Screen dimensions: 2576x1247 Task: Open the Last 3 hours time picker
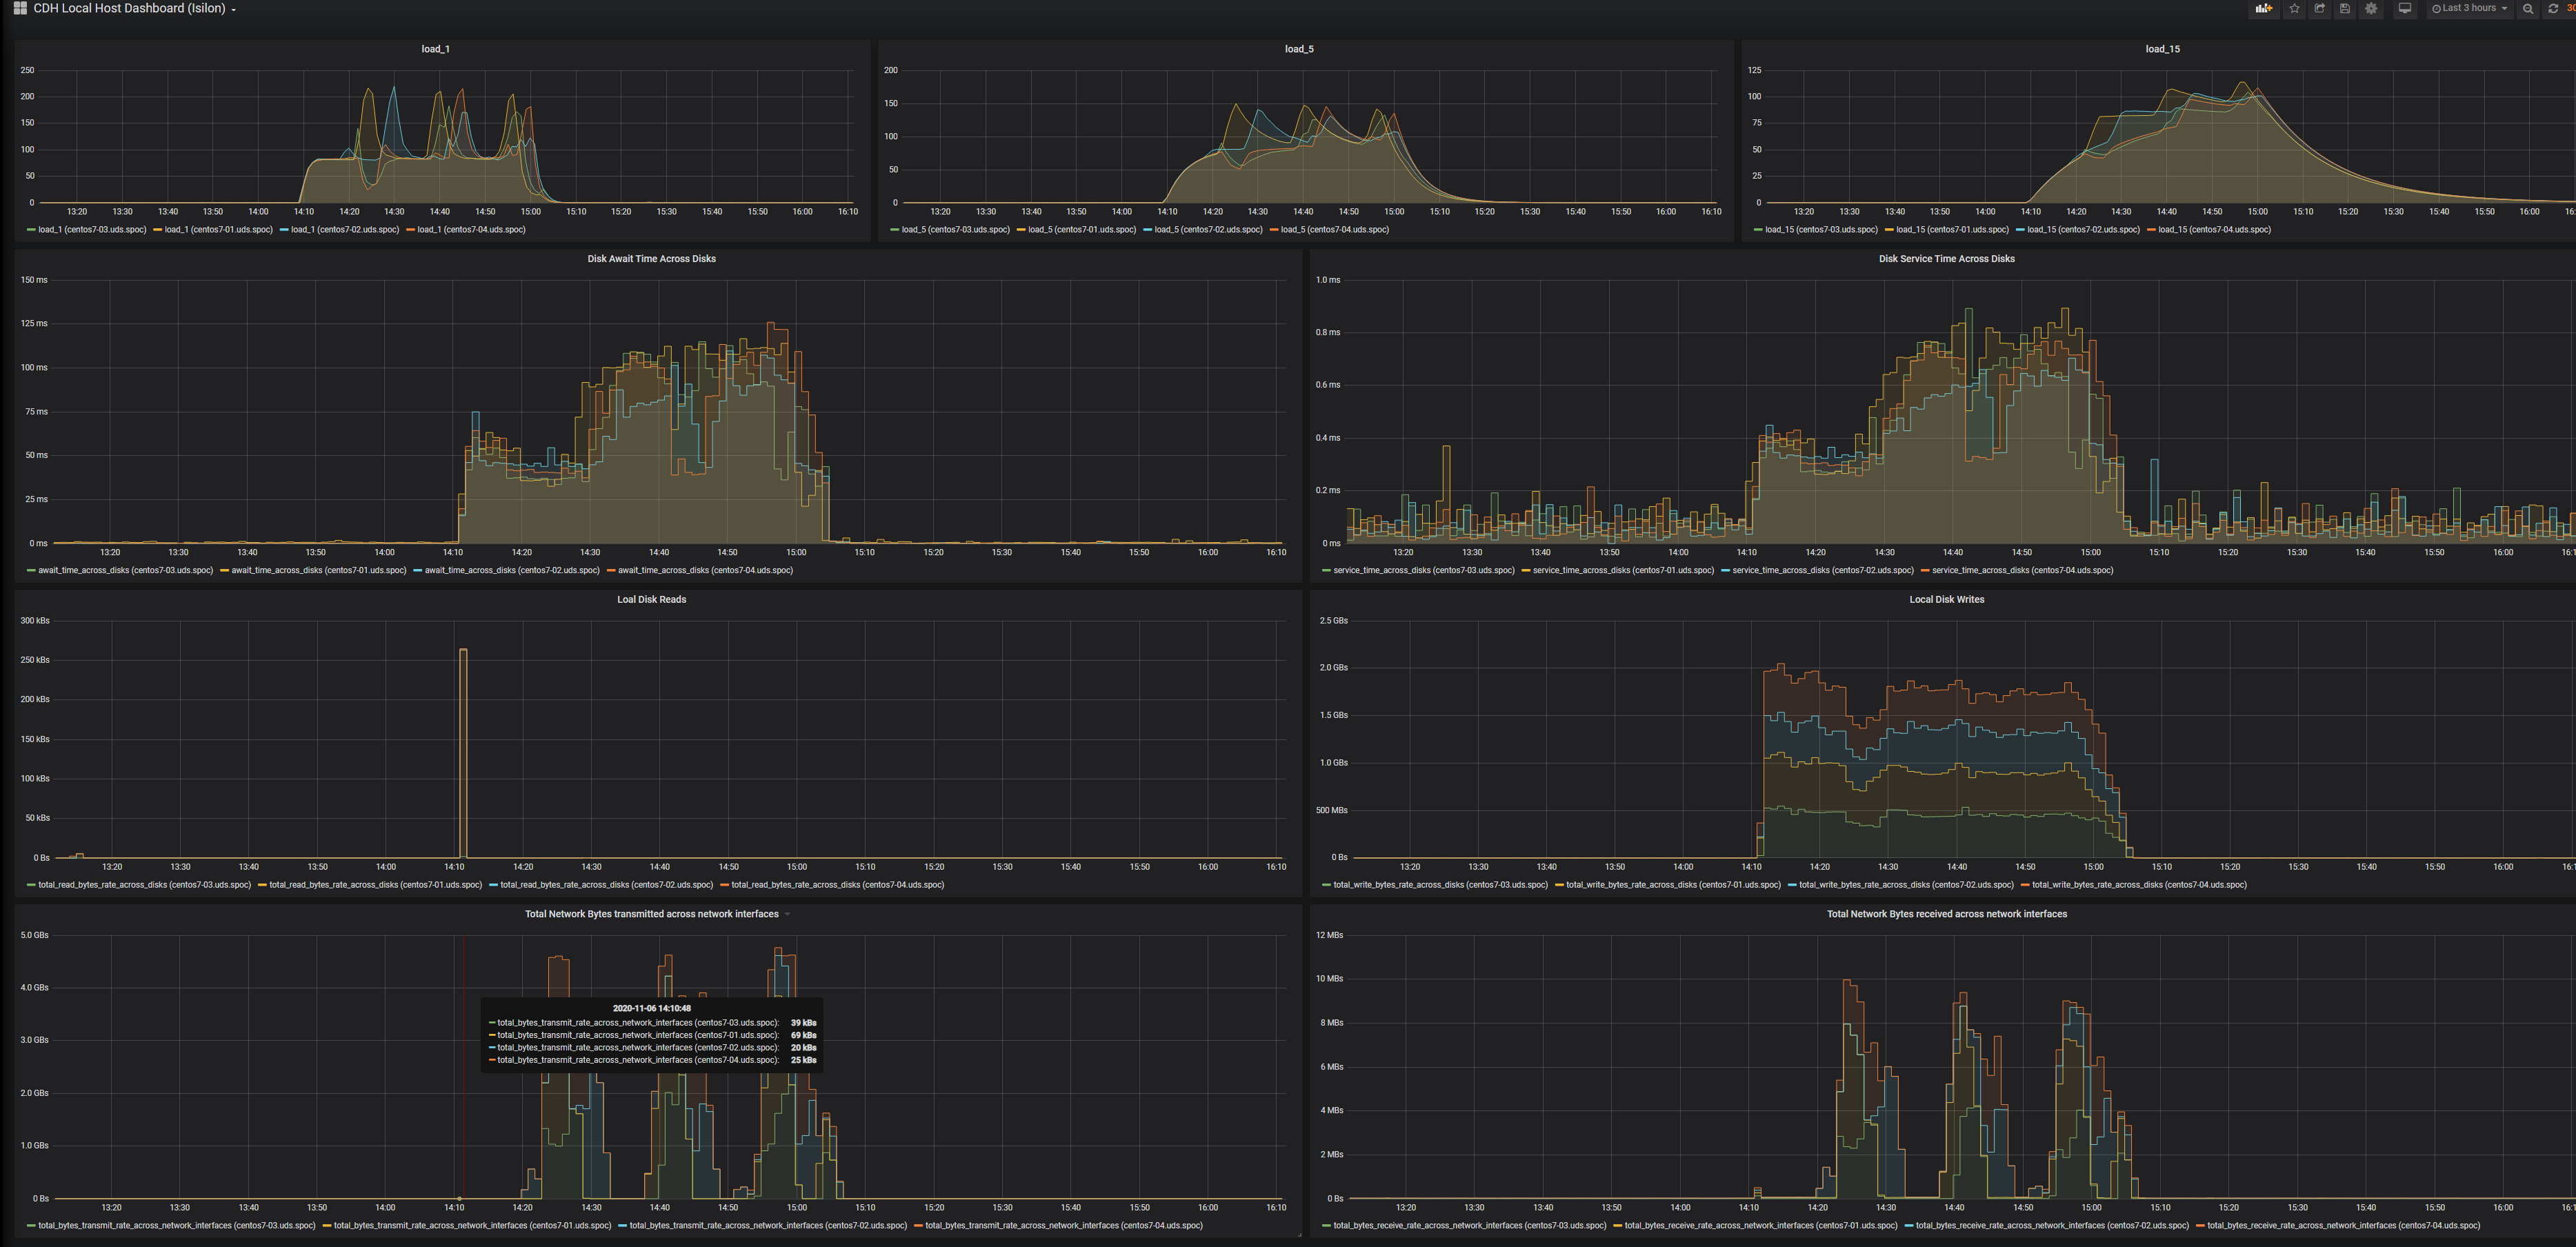(x=2469, y=9)
